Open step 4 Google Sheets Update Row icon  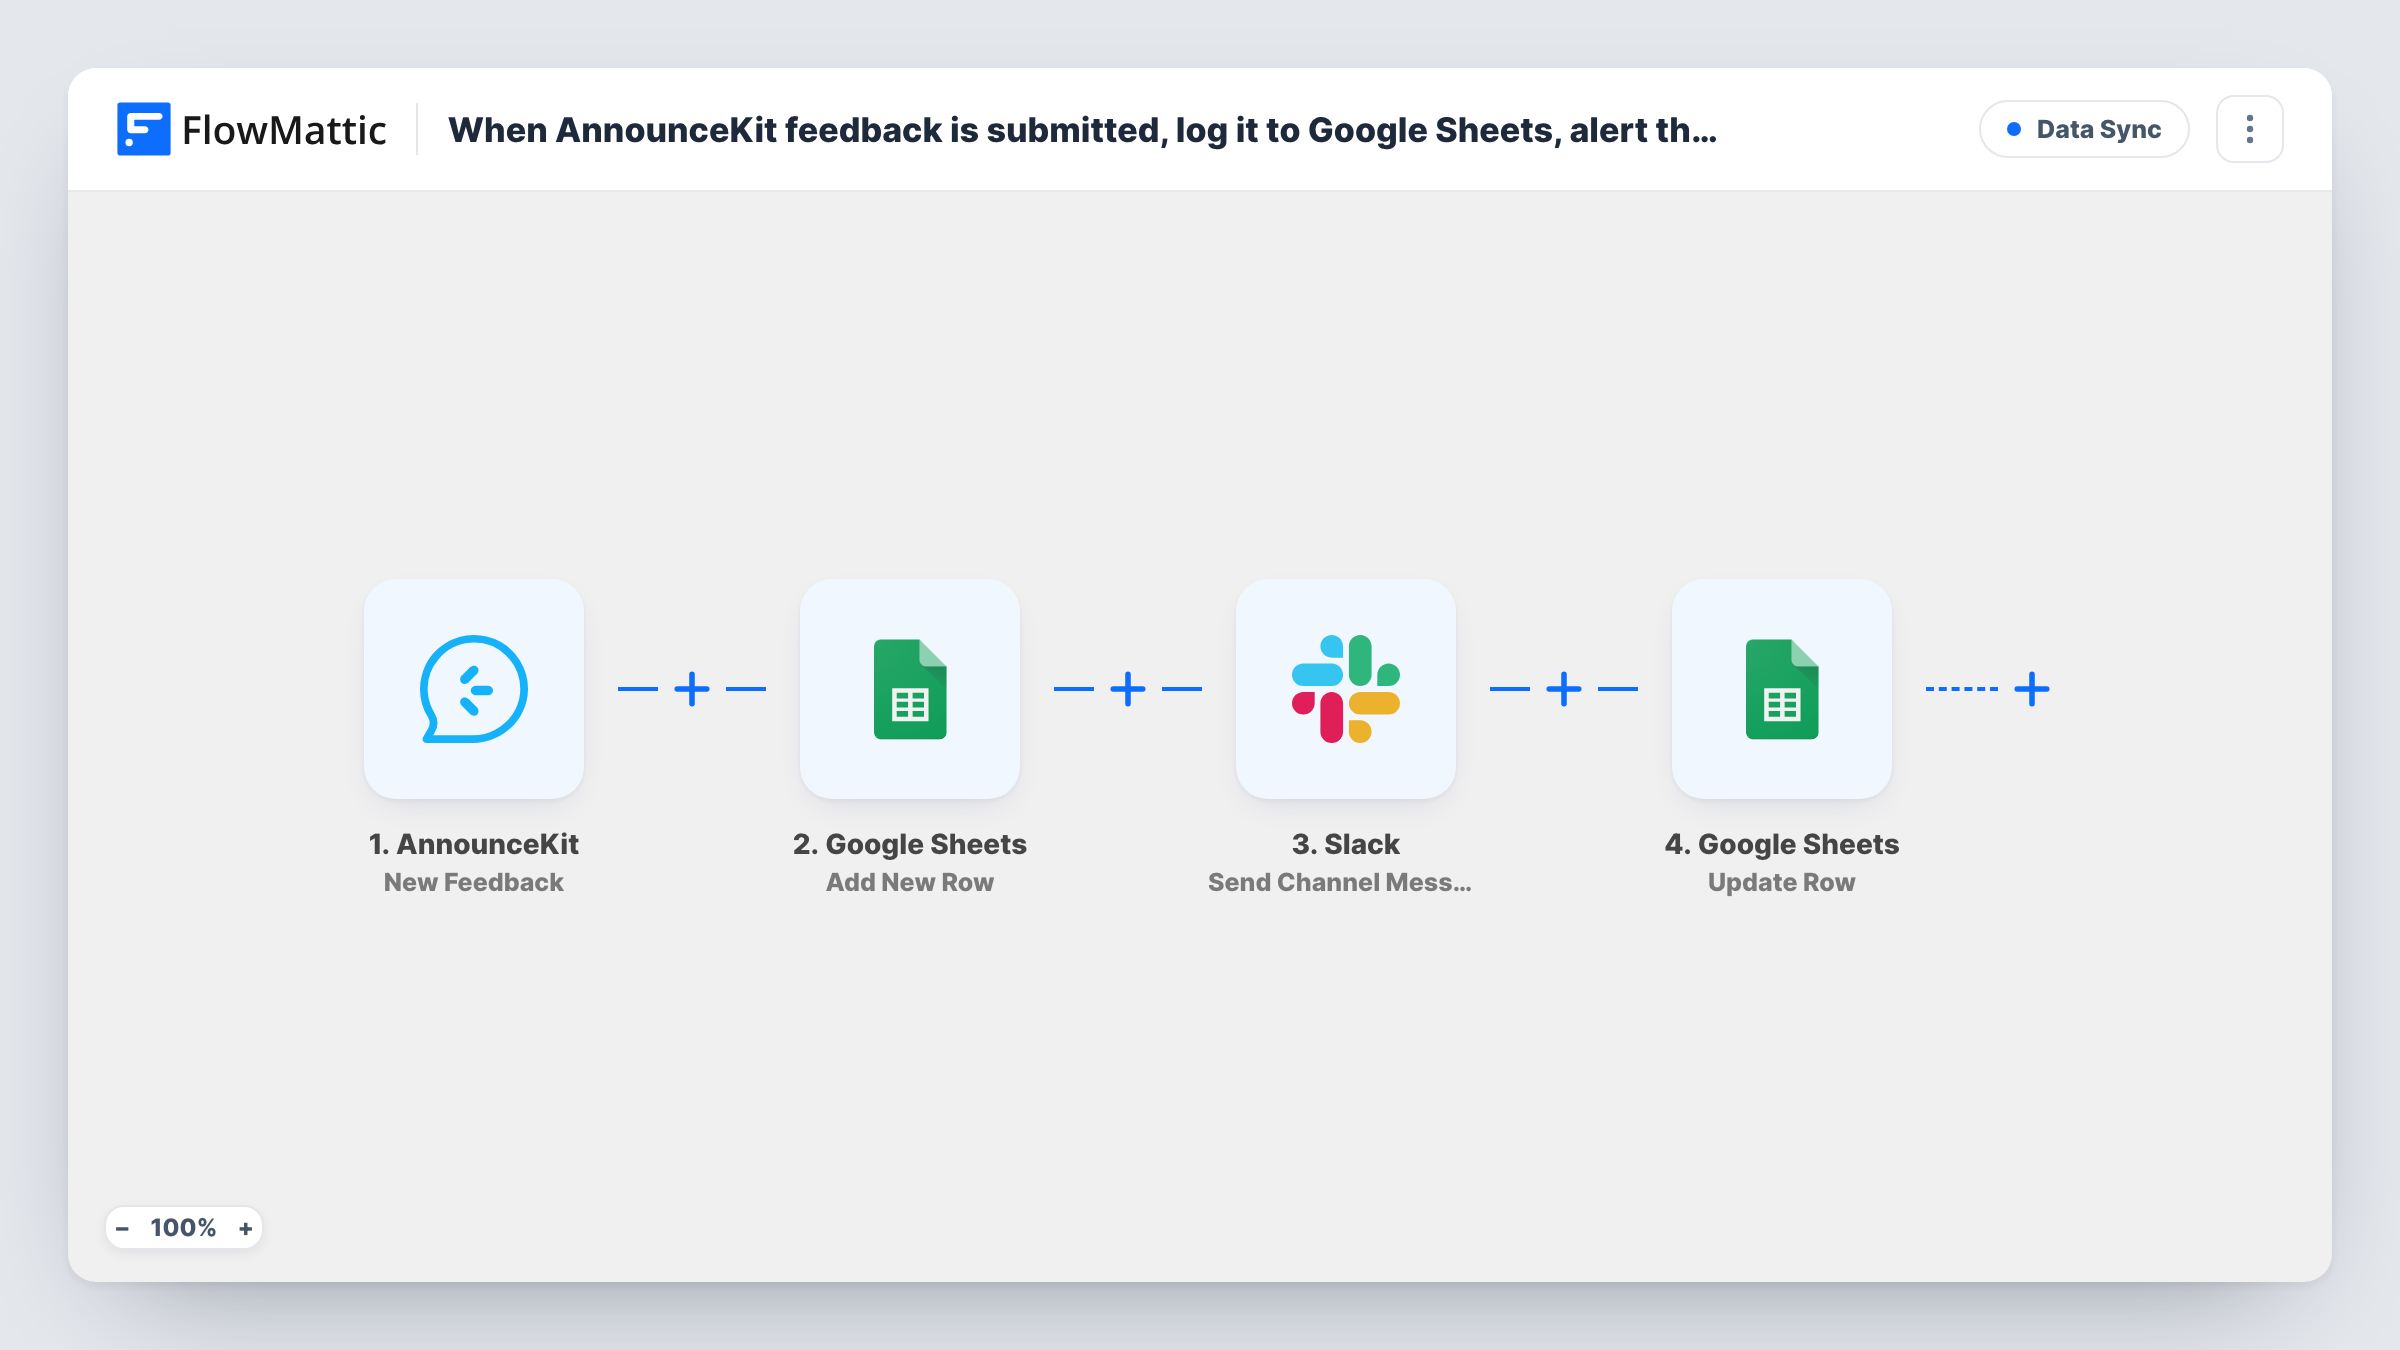coord(1782,689)
